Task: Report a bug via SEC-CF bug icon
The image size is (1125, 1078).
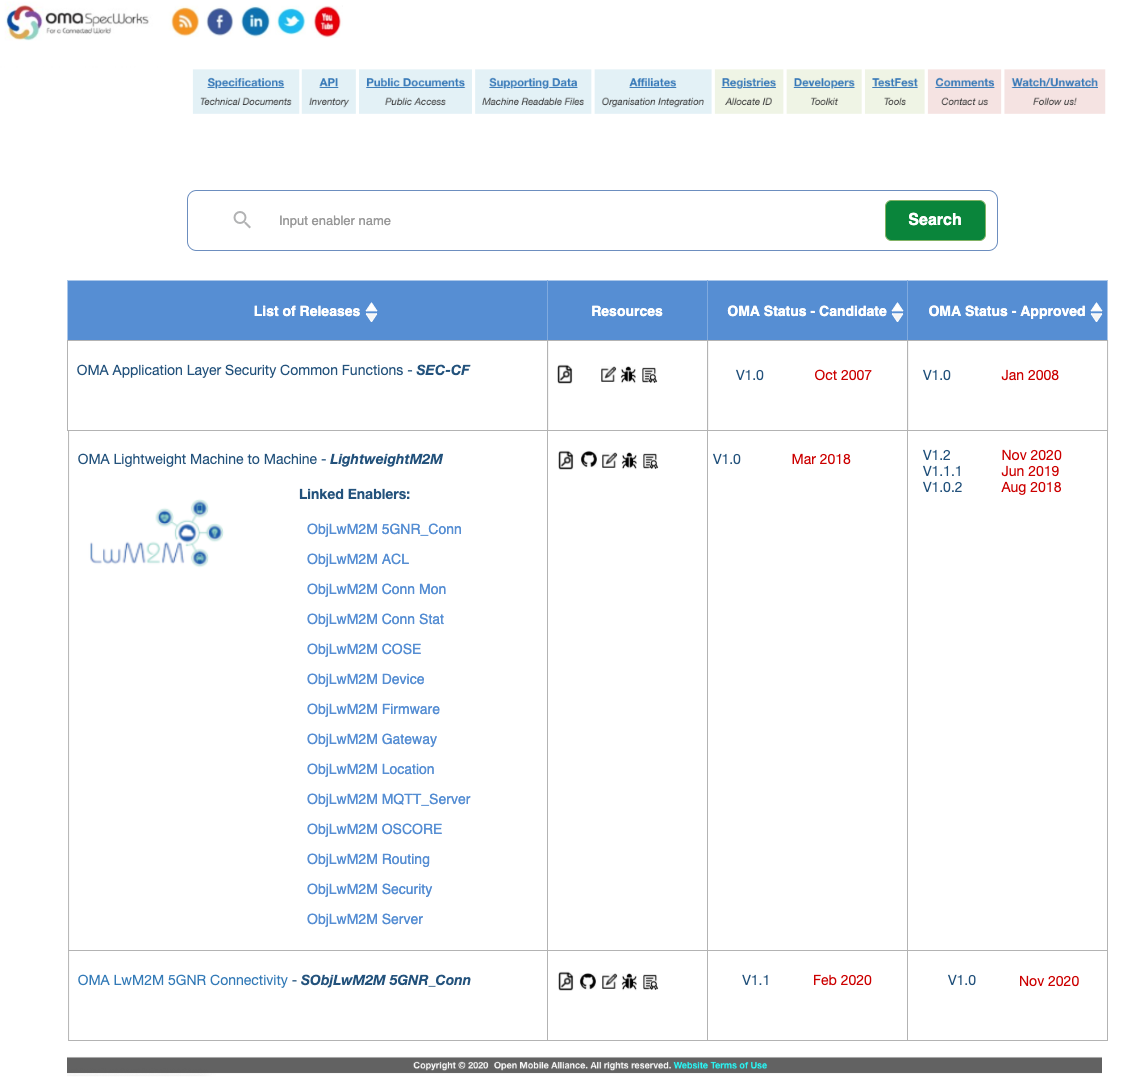Action: 629,375
